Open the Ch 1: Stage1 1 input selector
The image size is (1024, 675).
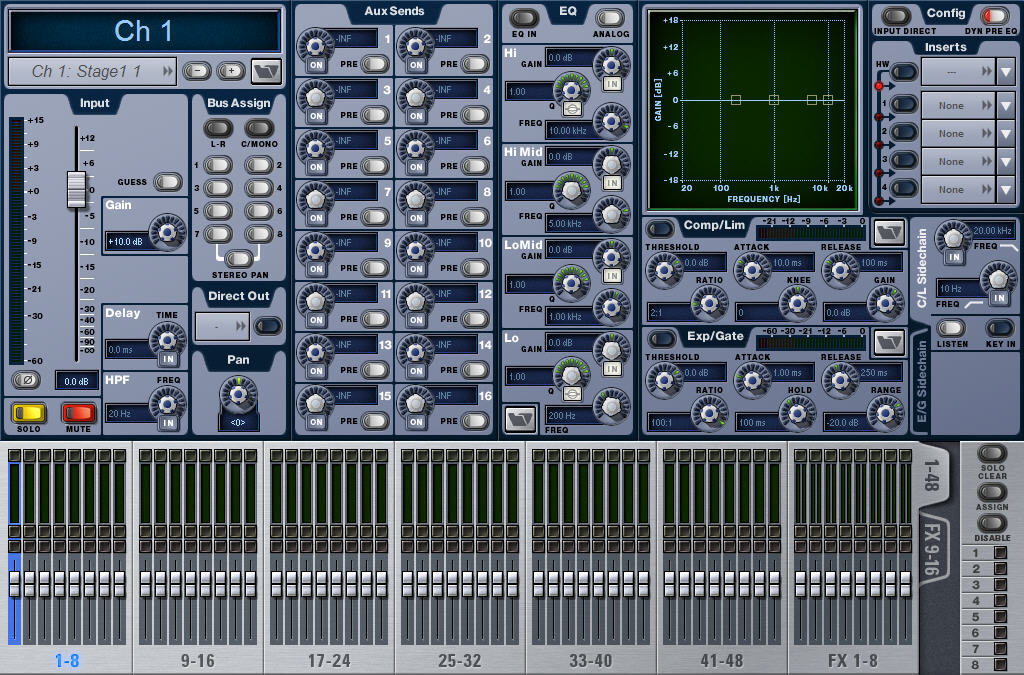[92, 71]
